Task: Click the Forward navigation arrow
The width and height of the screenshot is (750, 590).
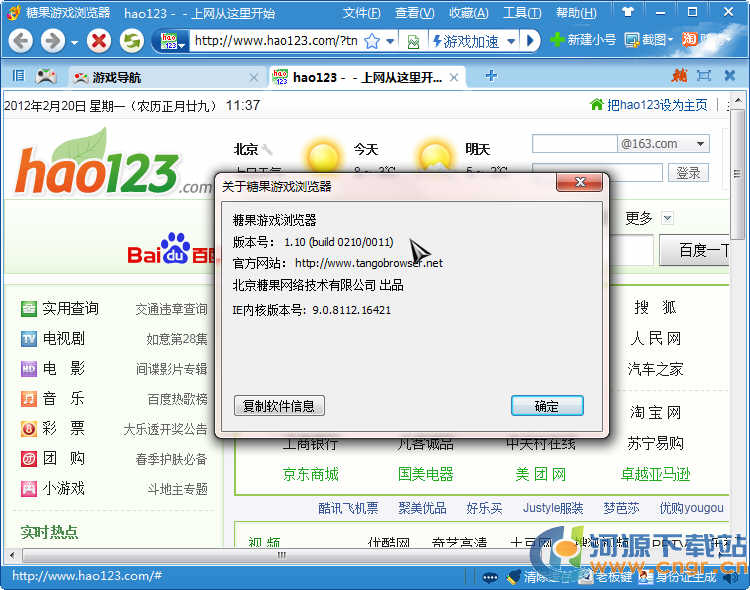Action: coord(53,41)
